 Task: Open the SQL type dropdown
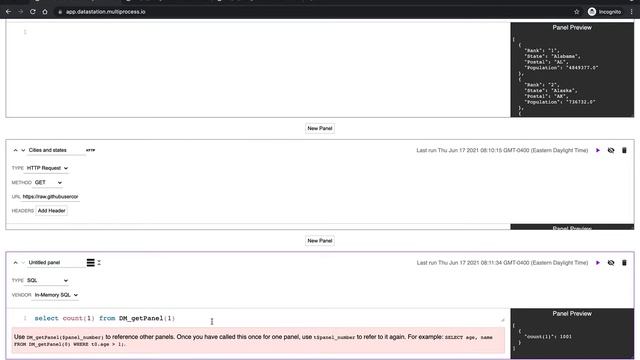coord(47,280)
